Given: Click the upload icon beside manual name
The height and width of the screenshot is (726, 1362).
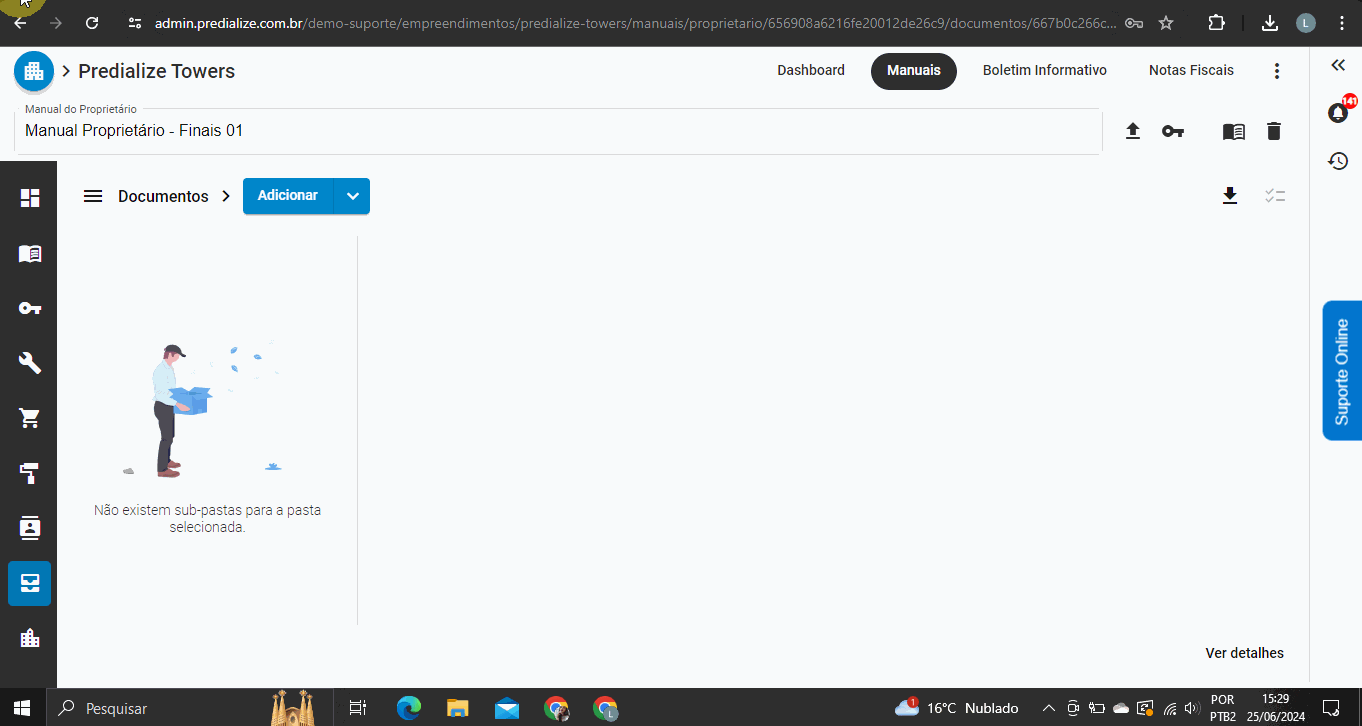Looking at the screenshot, I should [x=1133, y=131].
